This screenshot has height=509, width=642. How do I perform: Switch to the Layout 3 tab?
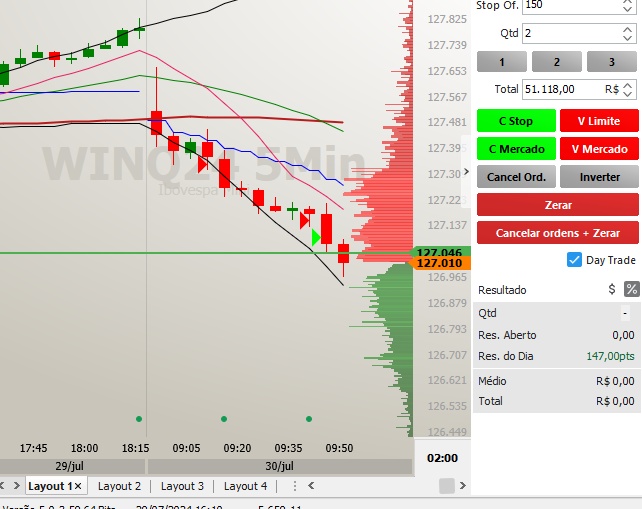[182, 486]
